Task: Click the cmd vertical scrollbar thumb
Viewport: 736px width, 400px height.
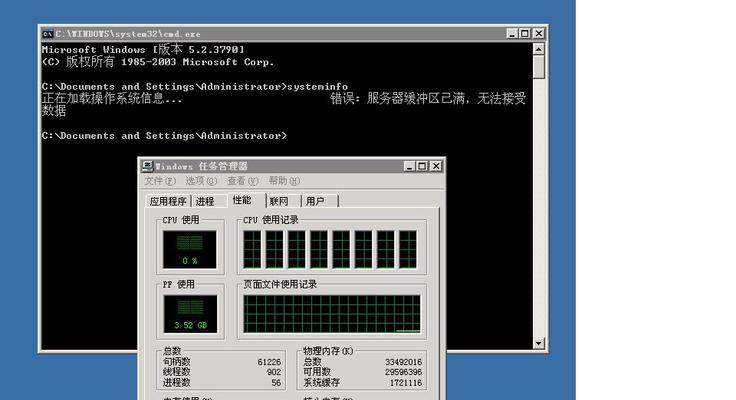Action: coord(538,67)
